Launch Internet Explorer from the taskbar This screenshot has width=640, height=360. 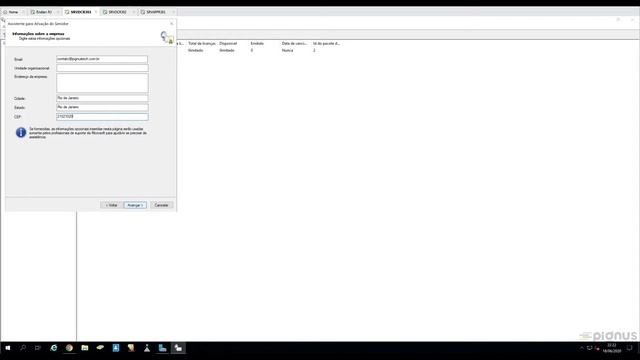point(53,348)
